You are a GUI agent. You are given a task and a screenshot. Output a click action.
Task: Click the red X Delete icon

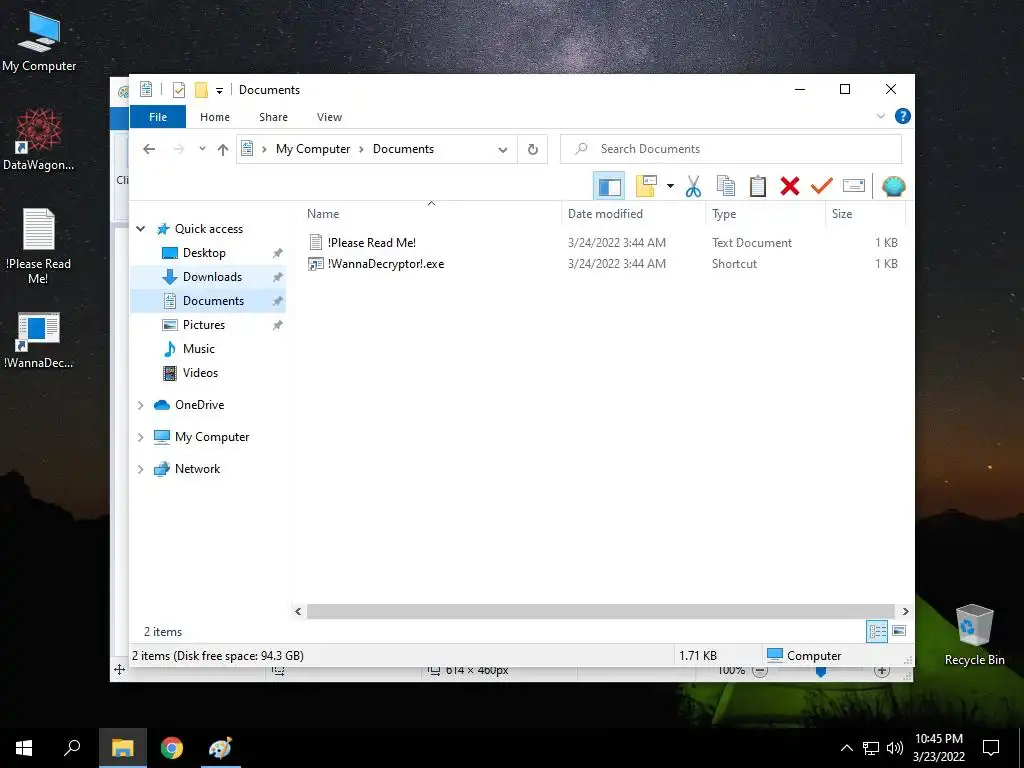pos(790,187)
